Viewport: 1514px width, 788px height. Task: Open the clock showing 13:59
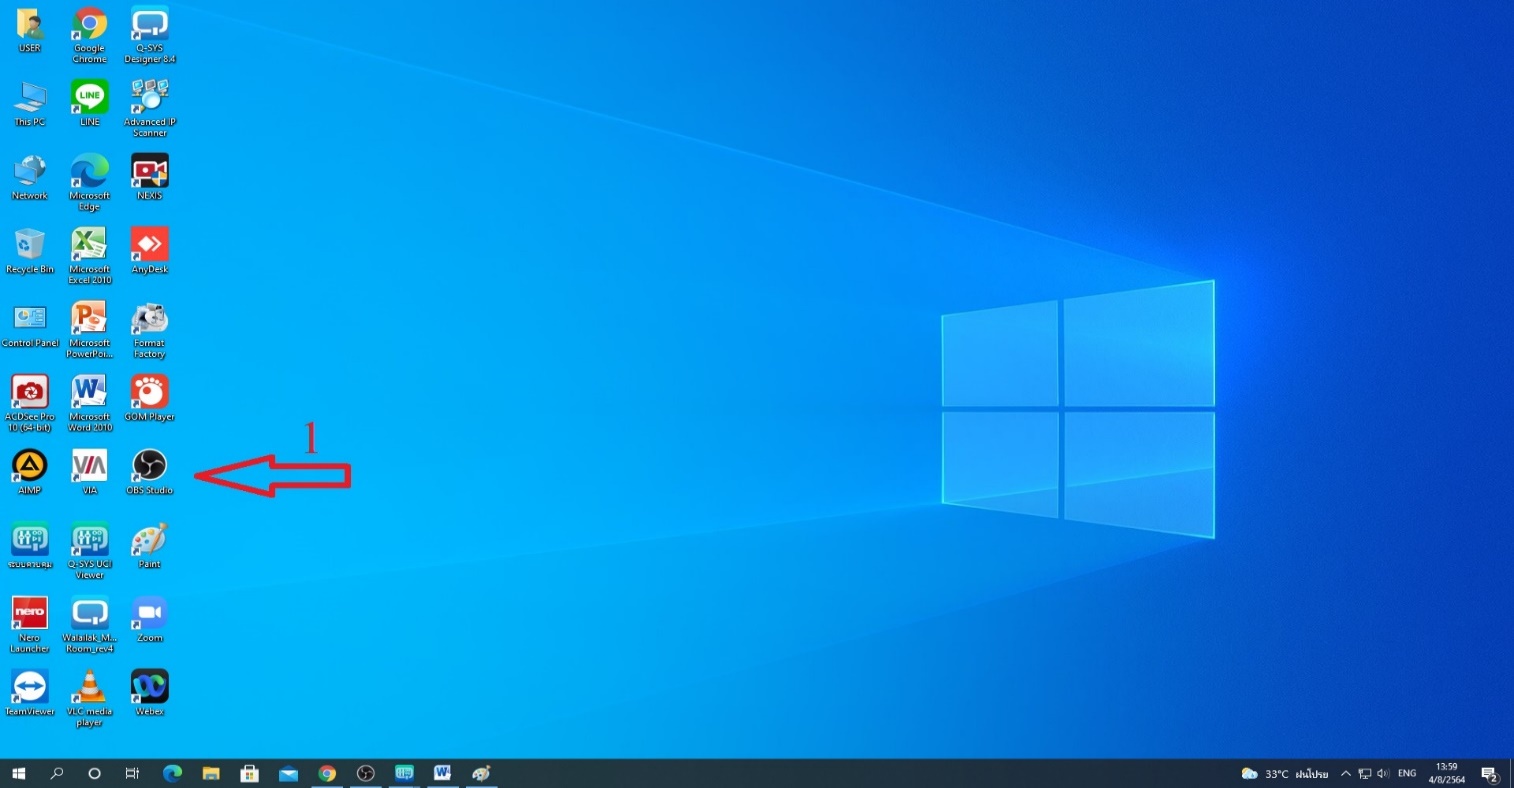tap(1446, 774)
